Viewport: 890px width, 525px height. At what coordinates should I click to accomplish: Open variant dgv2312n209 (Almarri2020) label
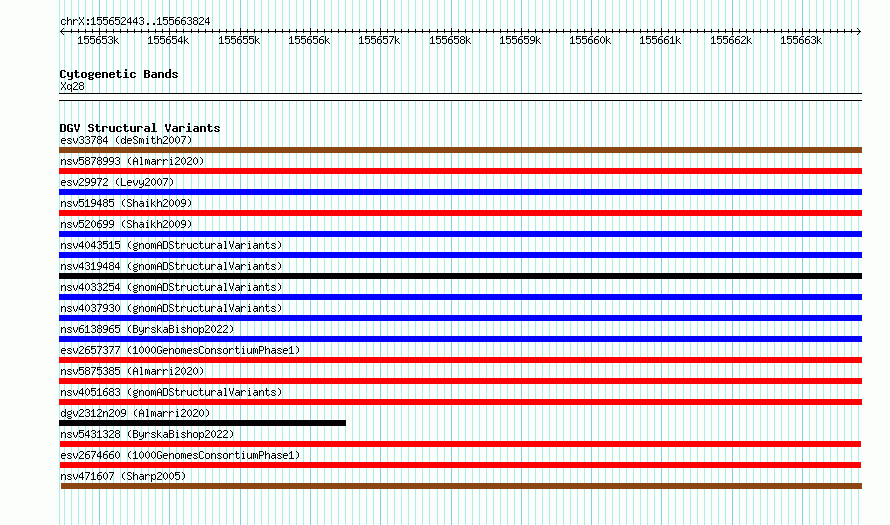(x=135, y=413)
